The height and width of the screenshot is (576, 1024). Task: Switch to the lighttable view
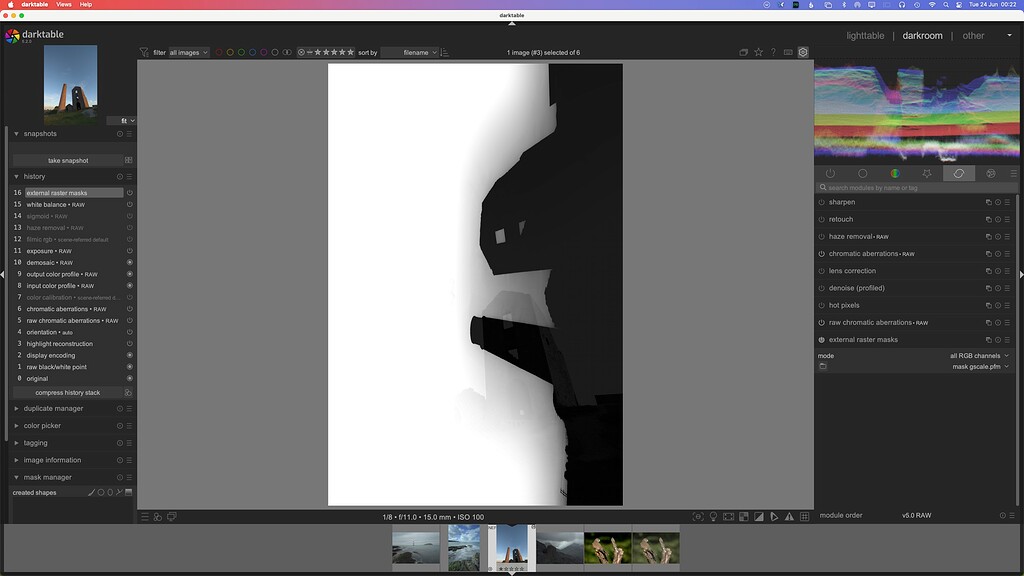click(x=864, y=35)
